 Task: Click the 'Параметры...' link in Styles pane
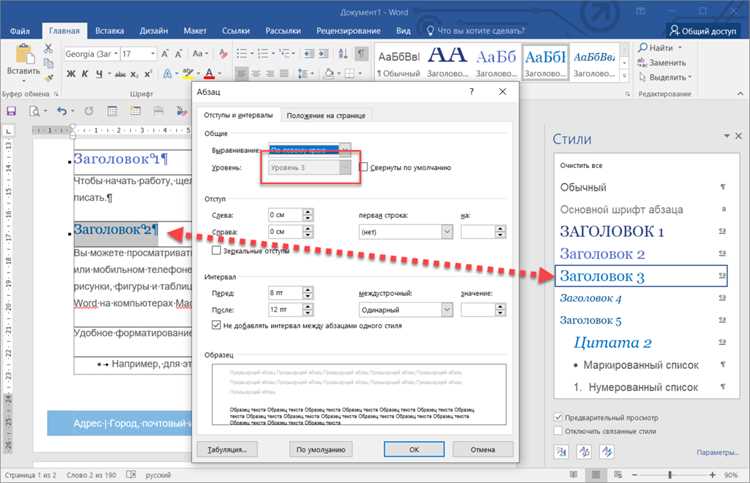coord(717,452)
